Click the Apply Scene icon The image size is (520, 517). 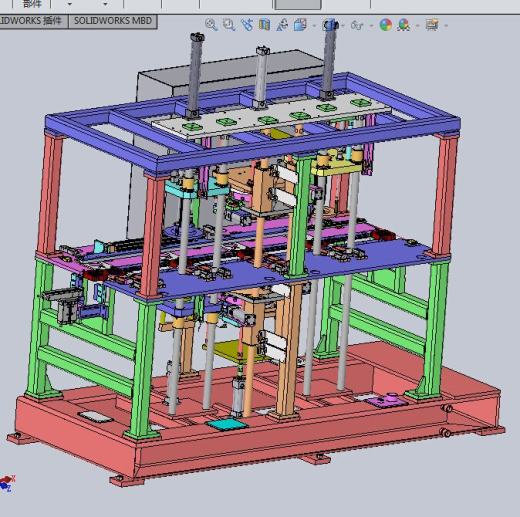tap(403, 25)
